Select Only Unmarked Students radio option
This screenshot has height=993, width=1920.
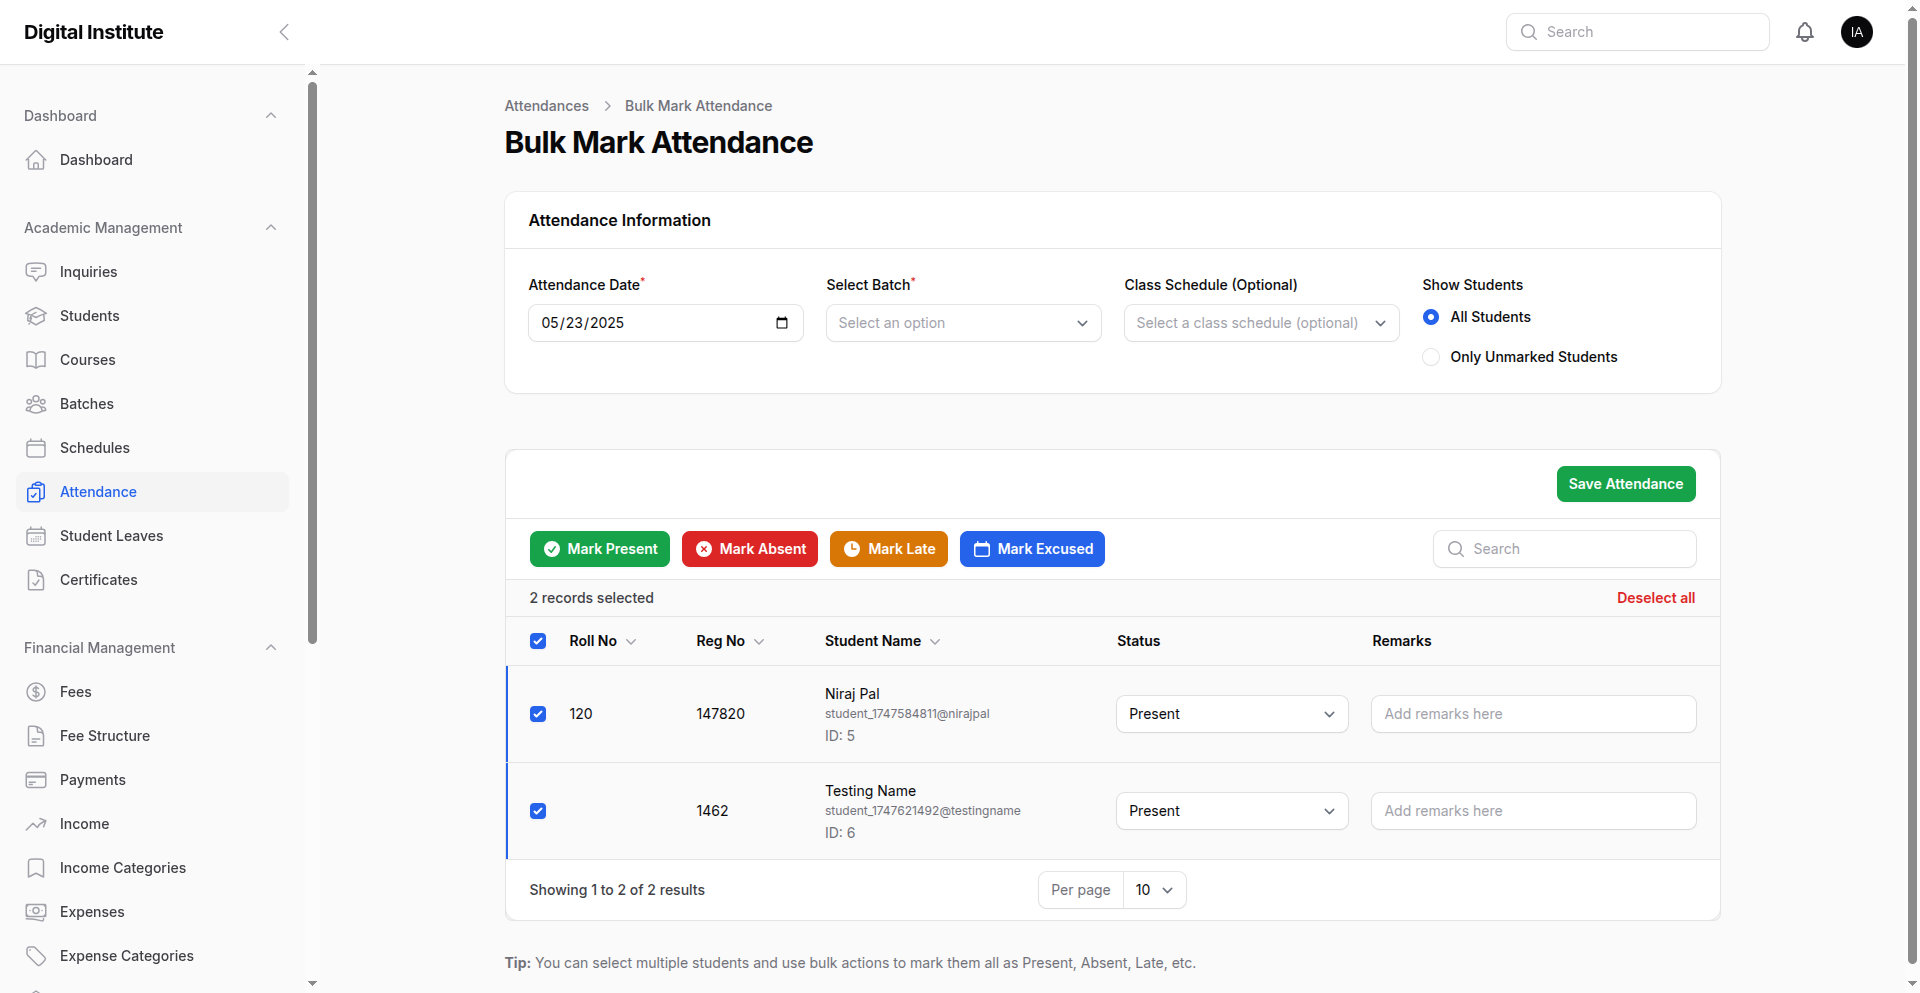click(1431, 357)
